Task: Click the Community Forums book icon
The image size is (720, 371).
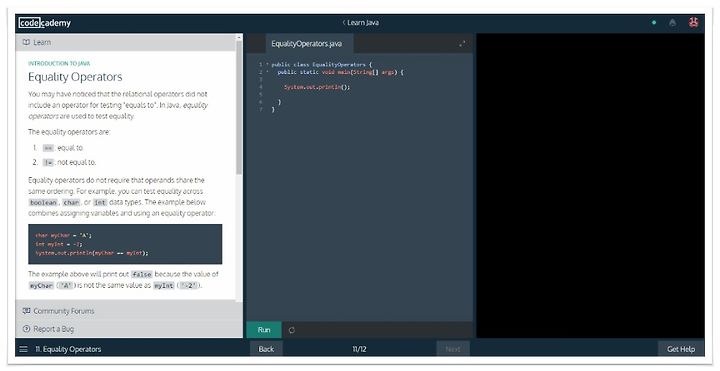Action: tap(26, 311)
